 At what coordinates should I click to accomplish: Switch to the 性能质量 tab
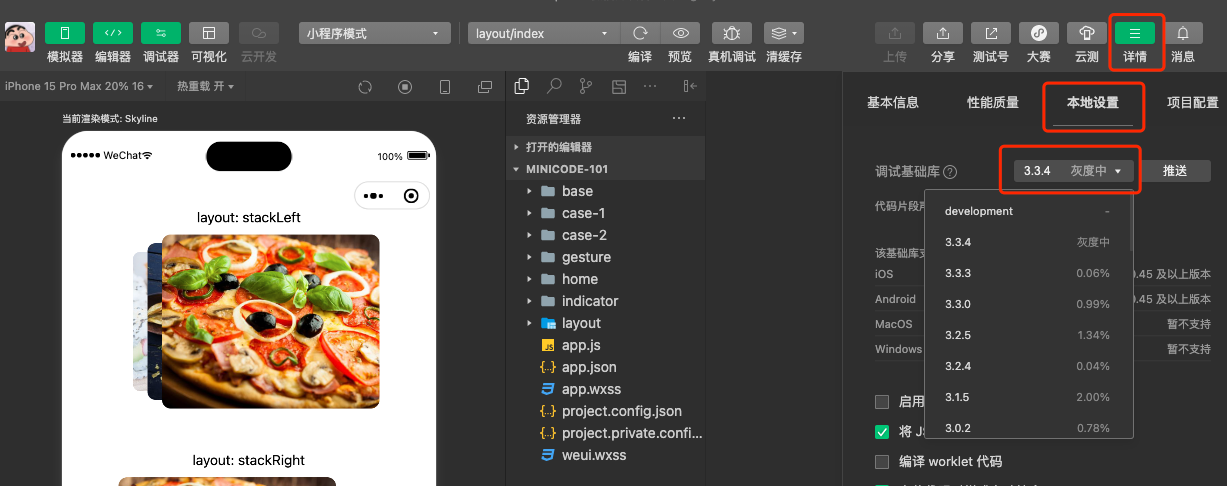[x=993, y=103]
